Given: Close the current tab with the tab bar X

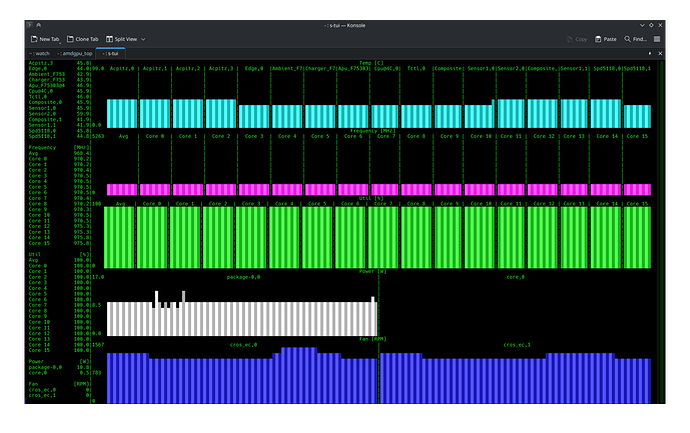Looking at the screenshot, I should click(660, 53).
